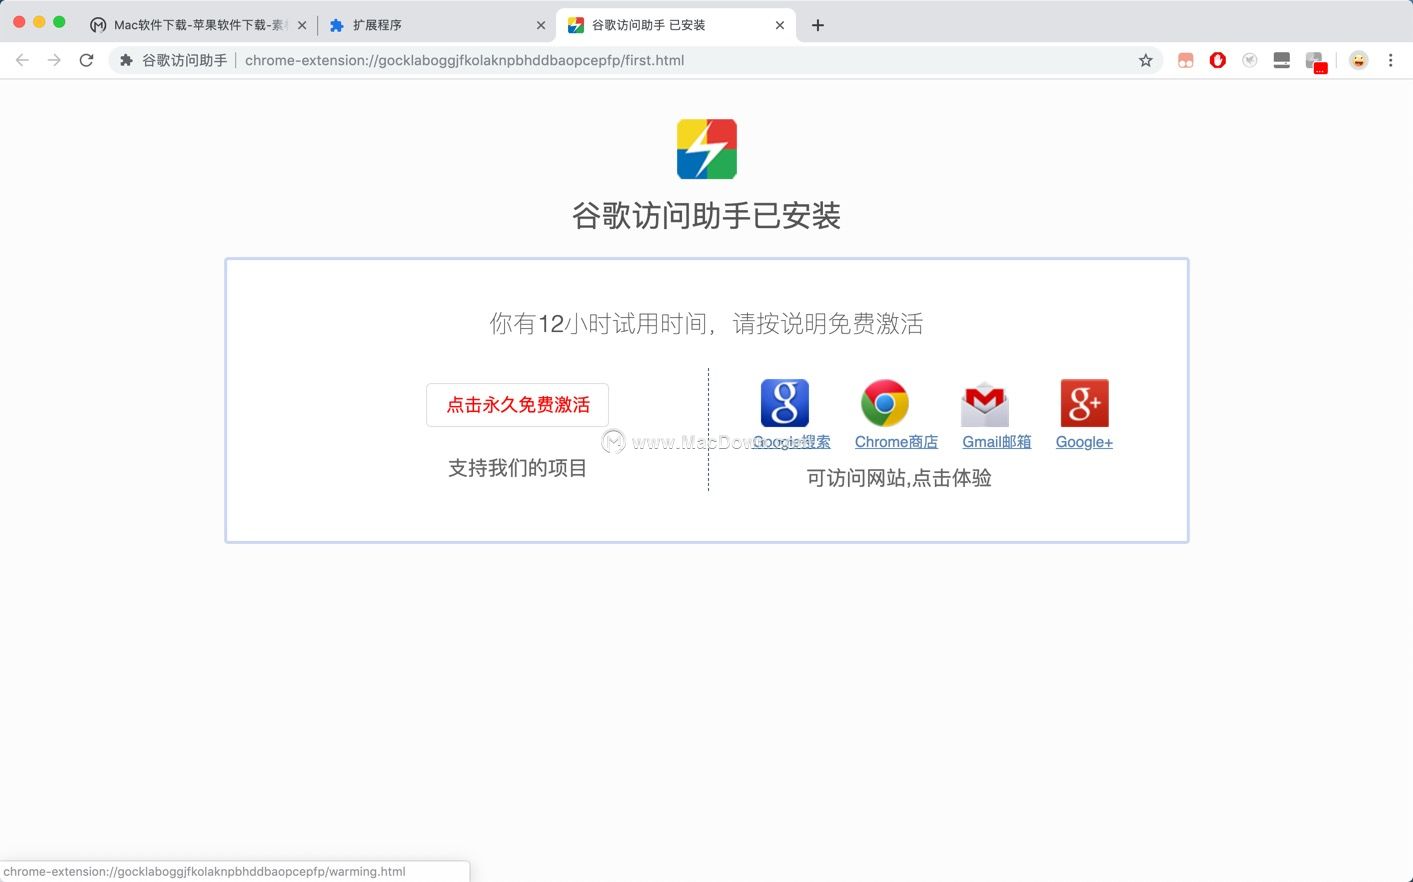Screen dimensions: 1413x882
Task: Click the 12小时试用时间 notice text
Action: point(706,324)
